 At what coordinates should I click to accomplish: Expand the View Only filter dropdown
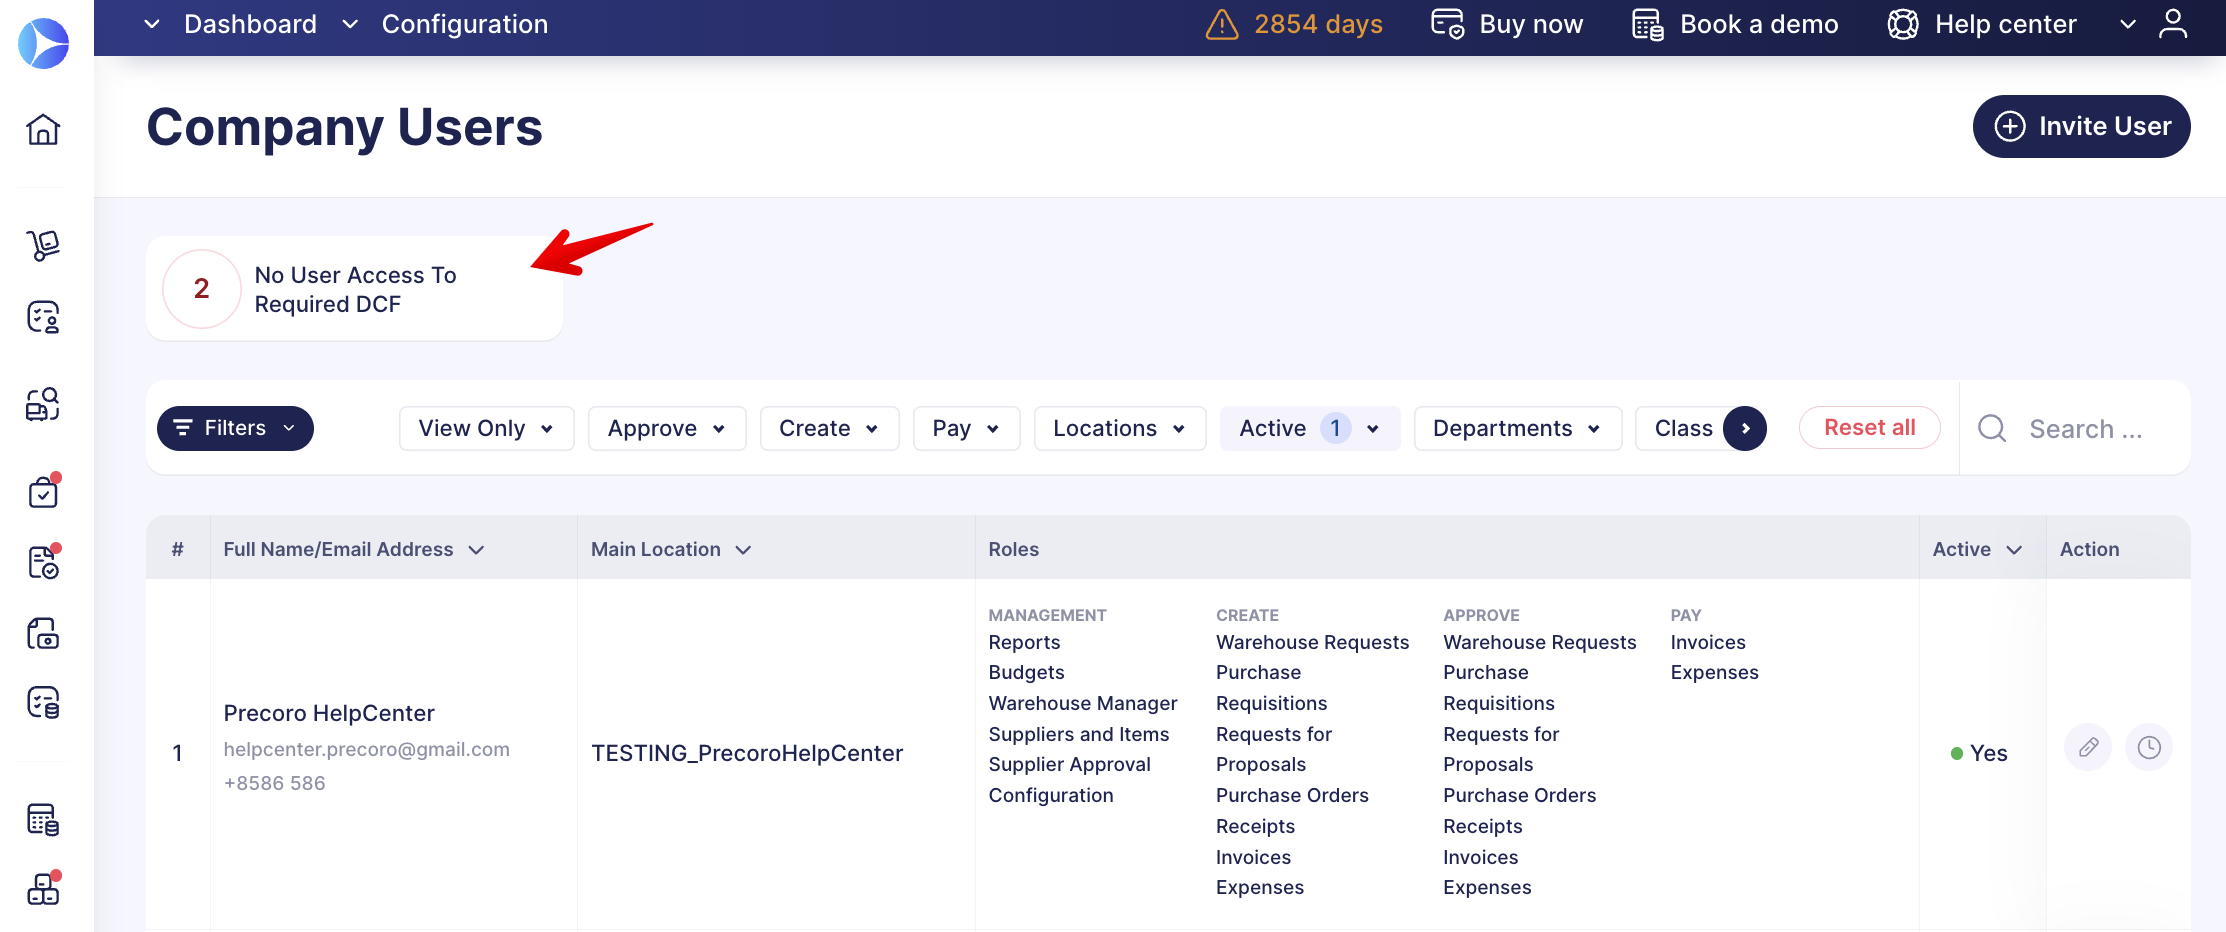tap(486, 428)
